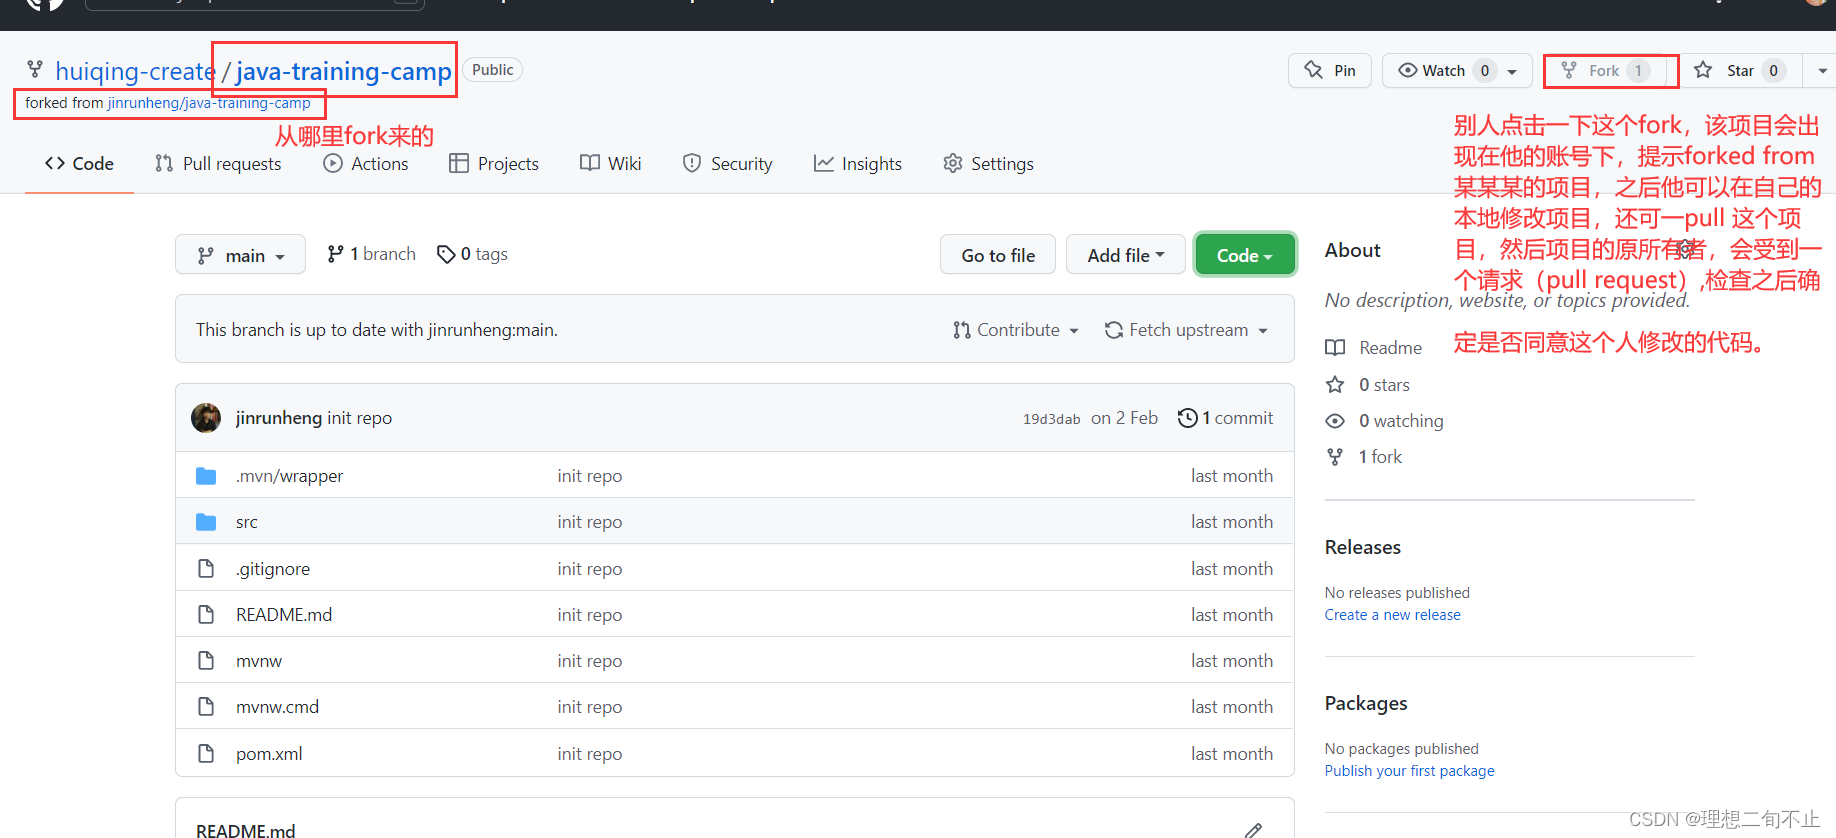Open the java-training-camp repository link

point(344,71)
